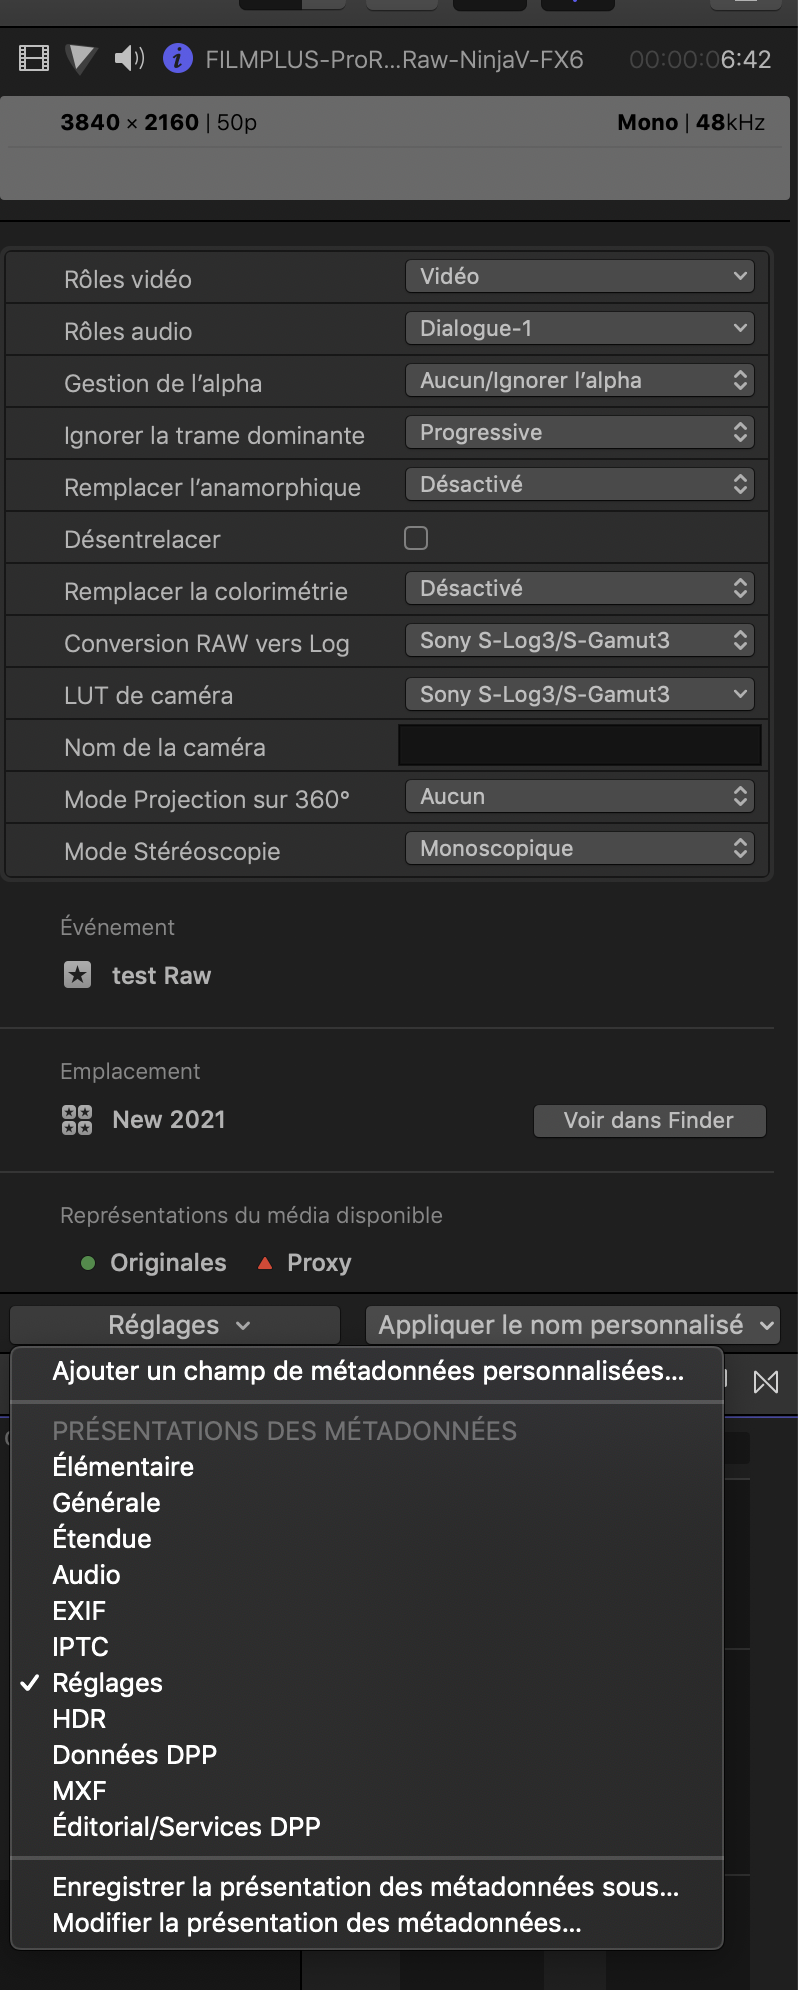
Task: Select the Color inspector triangle icon
Action: coord(81,59)
